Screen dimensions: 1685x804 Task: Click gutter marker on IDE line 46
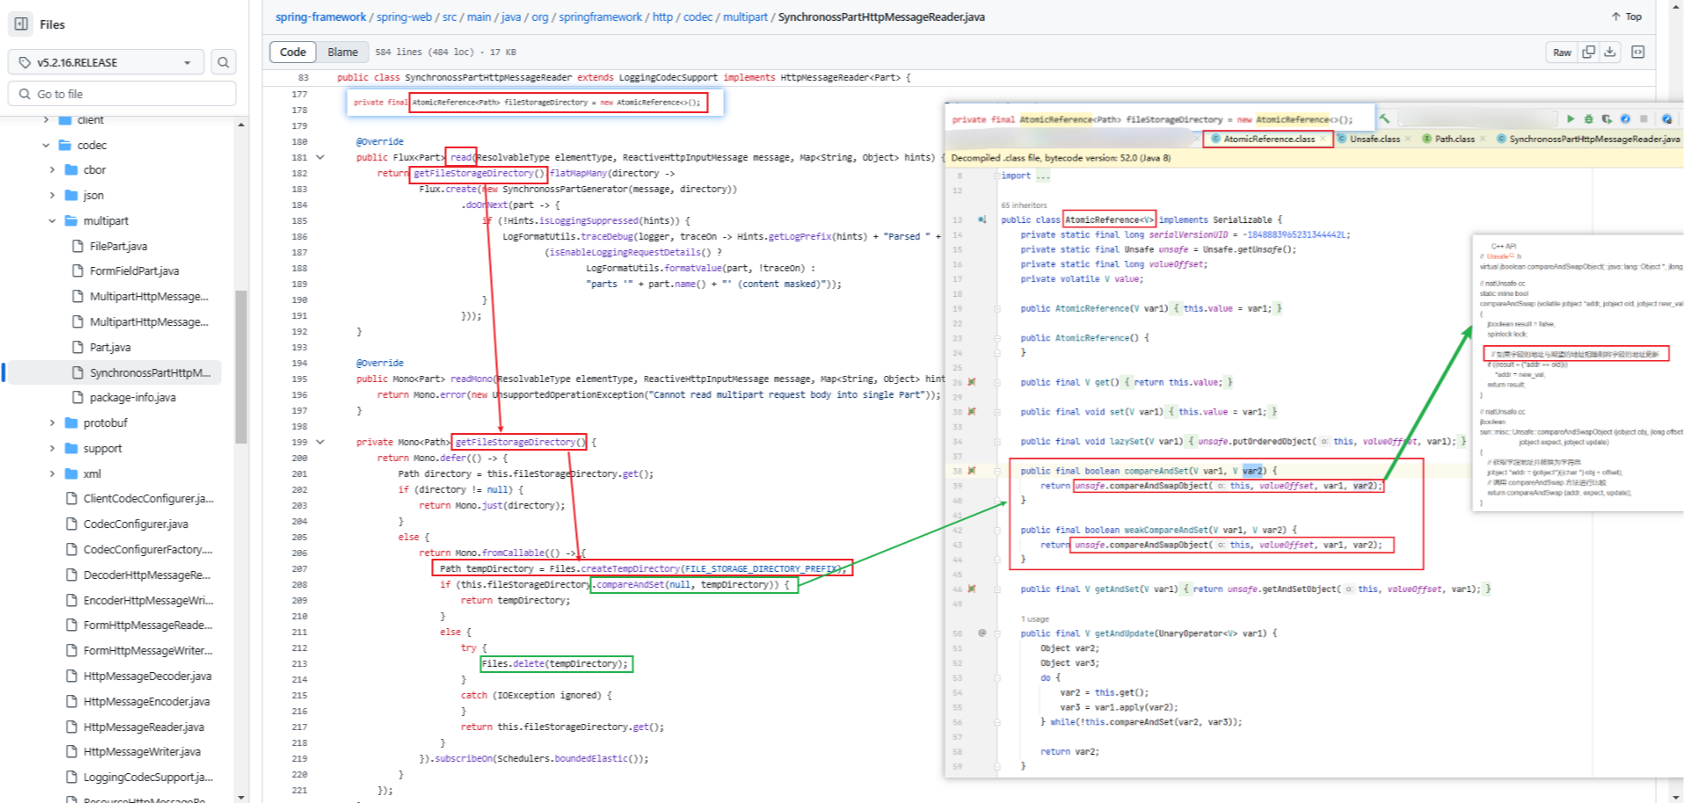point(971,589)
